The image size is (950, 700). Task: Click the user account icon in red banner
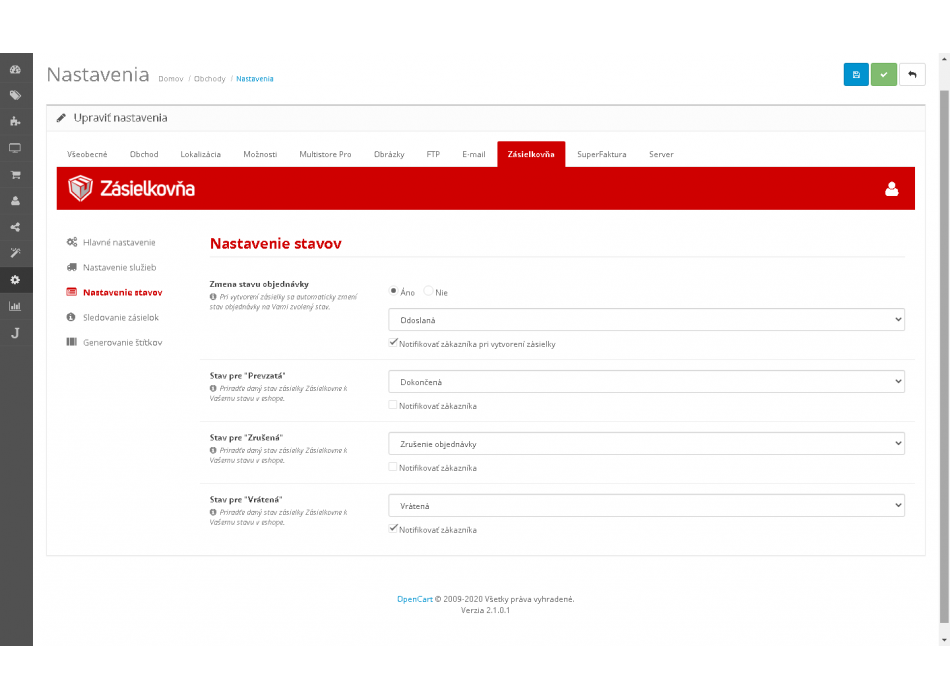point(891,189)
